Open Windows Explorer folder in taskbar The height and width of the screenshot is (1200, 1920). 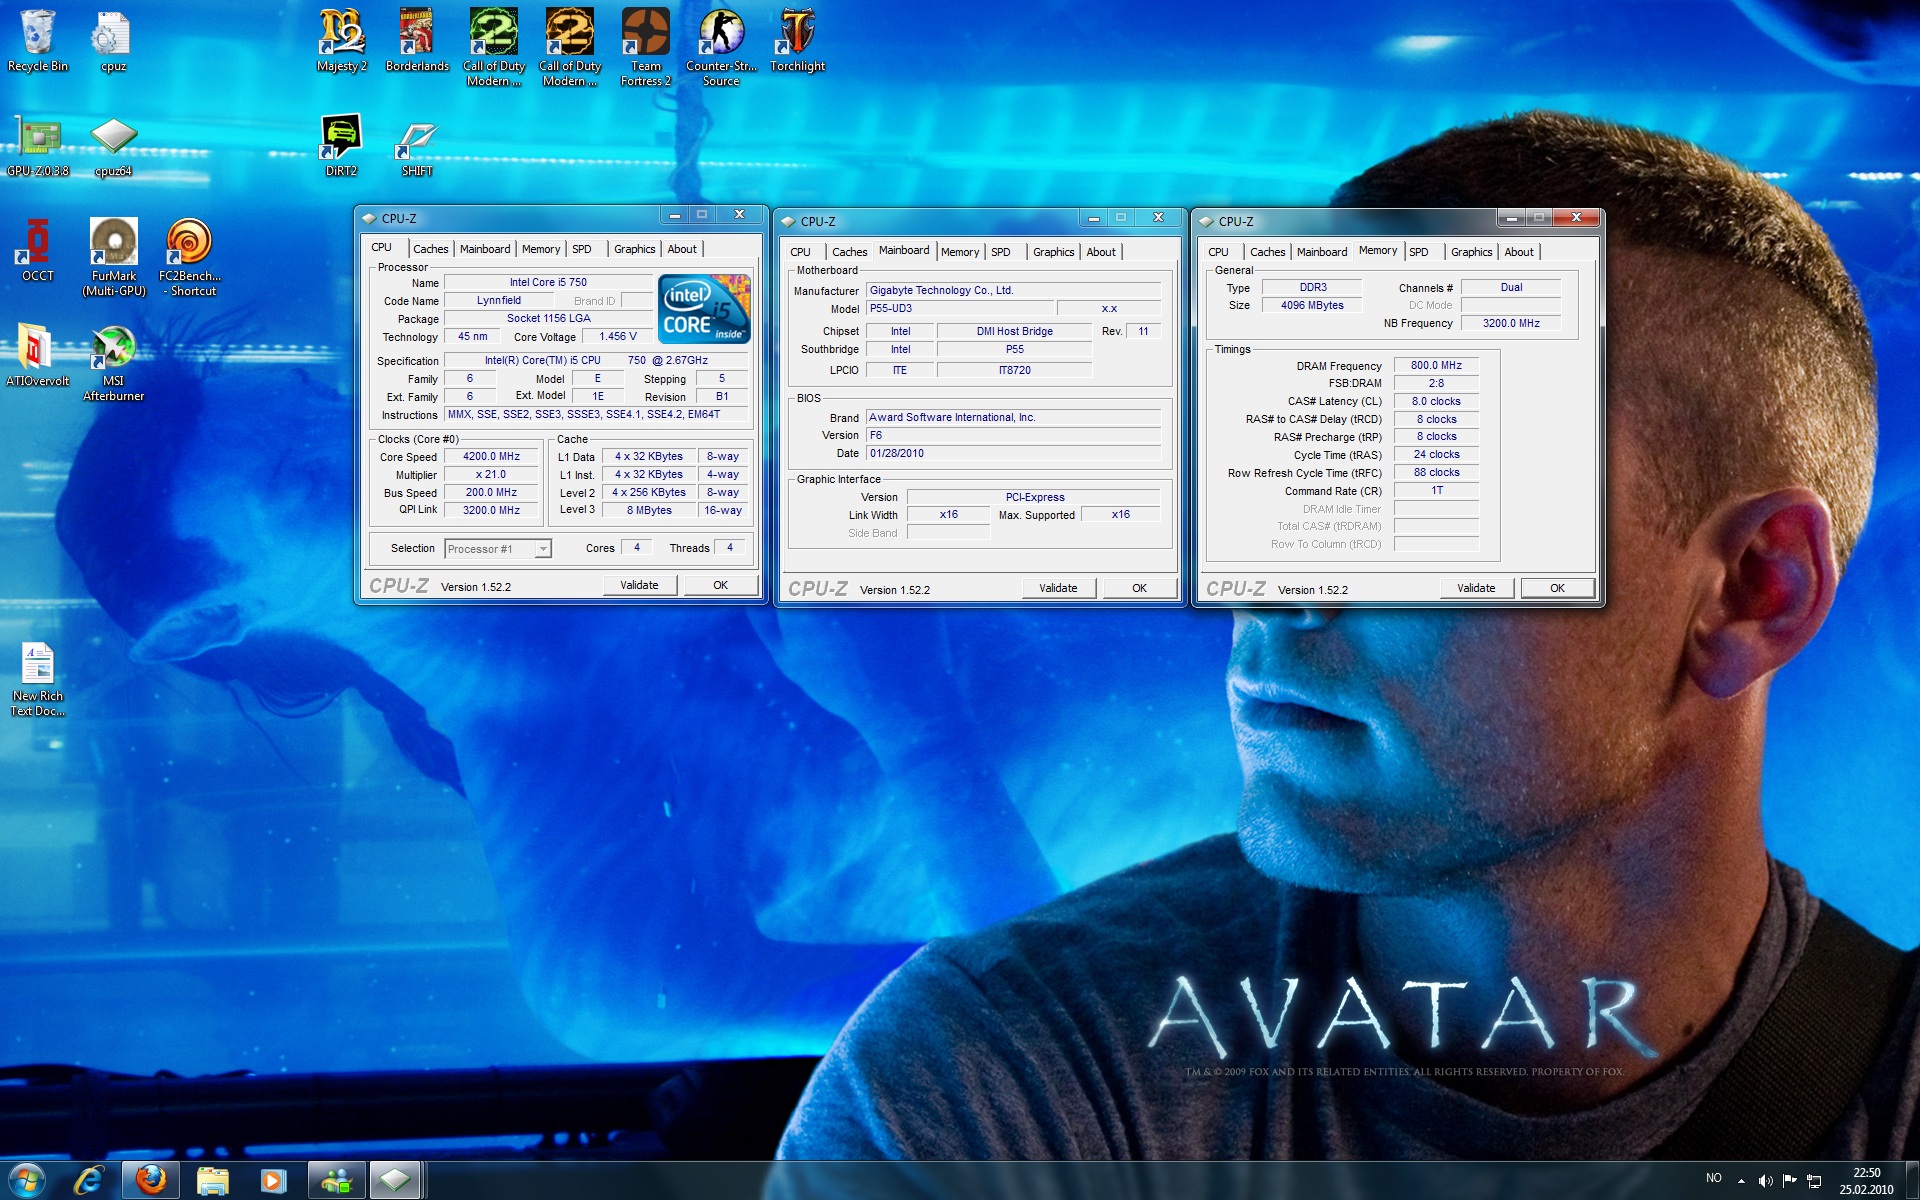coord(212,1181)
